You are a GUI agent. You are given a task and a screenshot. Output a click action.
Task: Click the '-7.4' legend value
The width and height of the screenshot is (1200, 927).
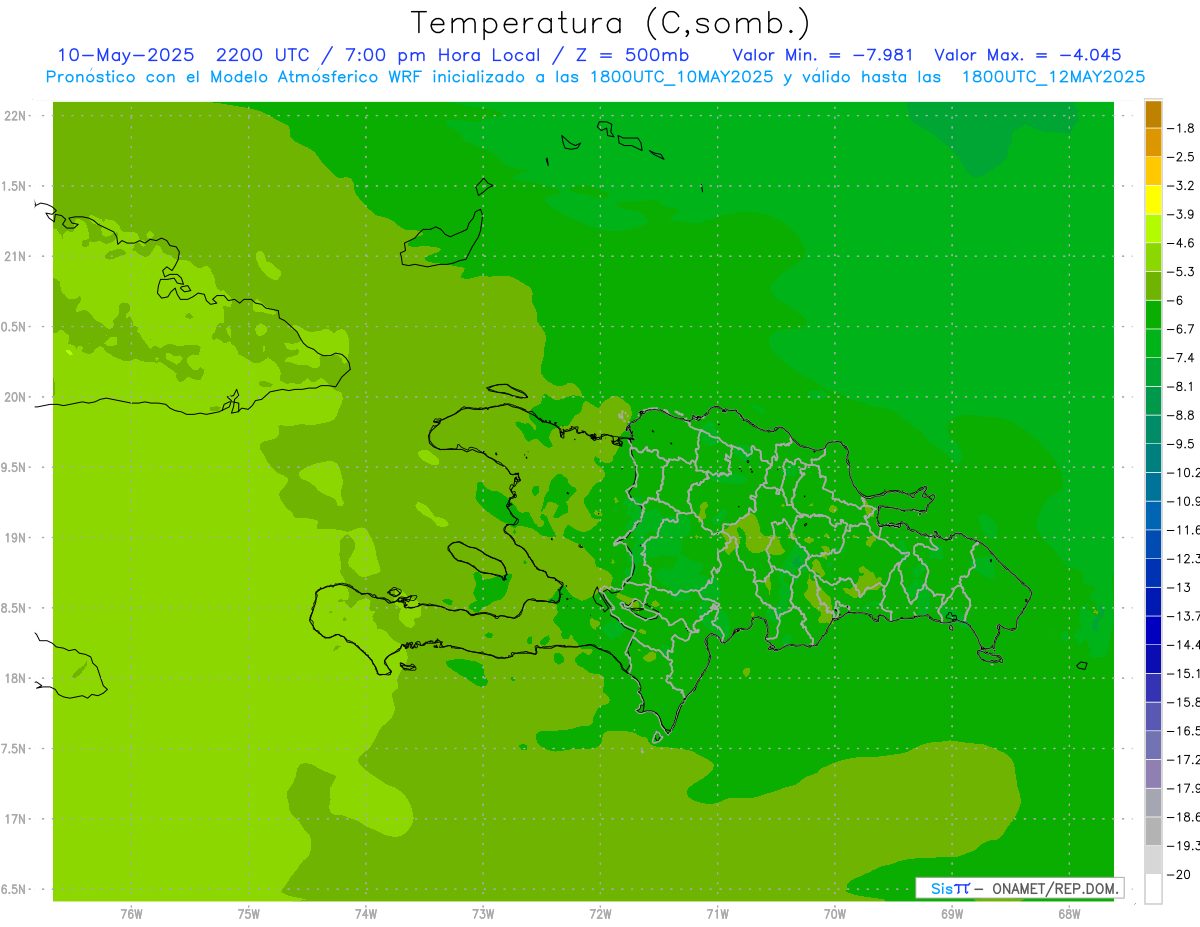(x=1183, y=357)
